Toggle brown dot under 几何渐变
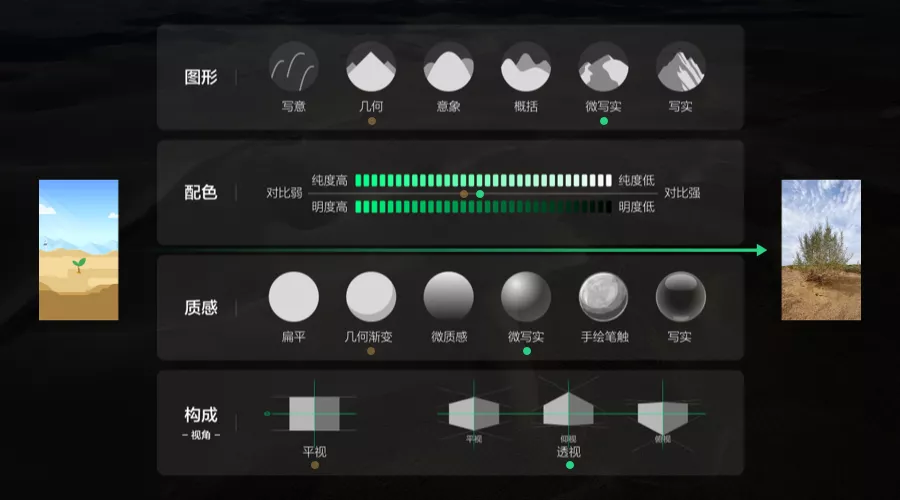This screenshot has height=500, width=900. pyautogui.click(x=371, y=351)
